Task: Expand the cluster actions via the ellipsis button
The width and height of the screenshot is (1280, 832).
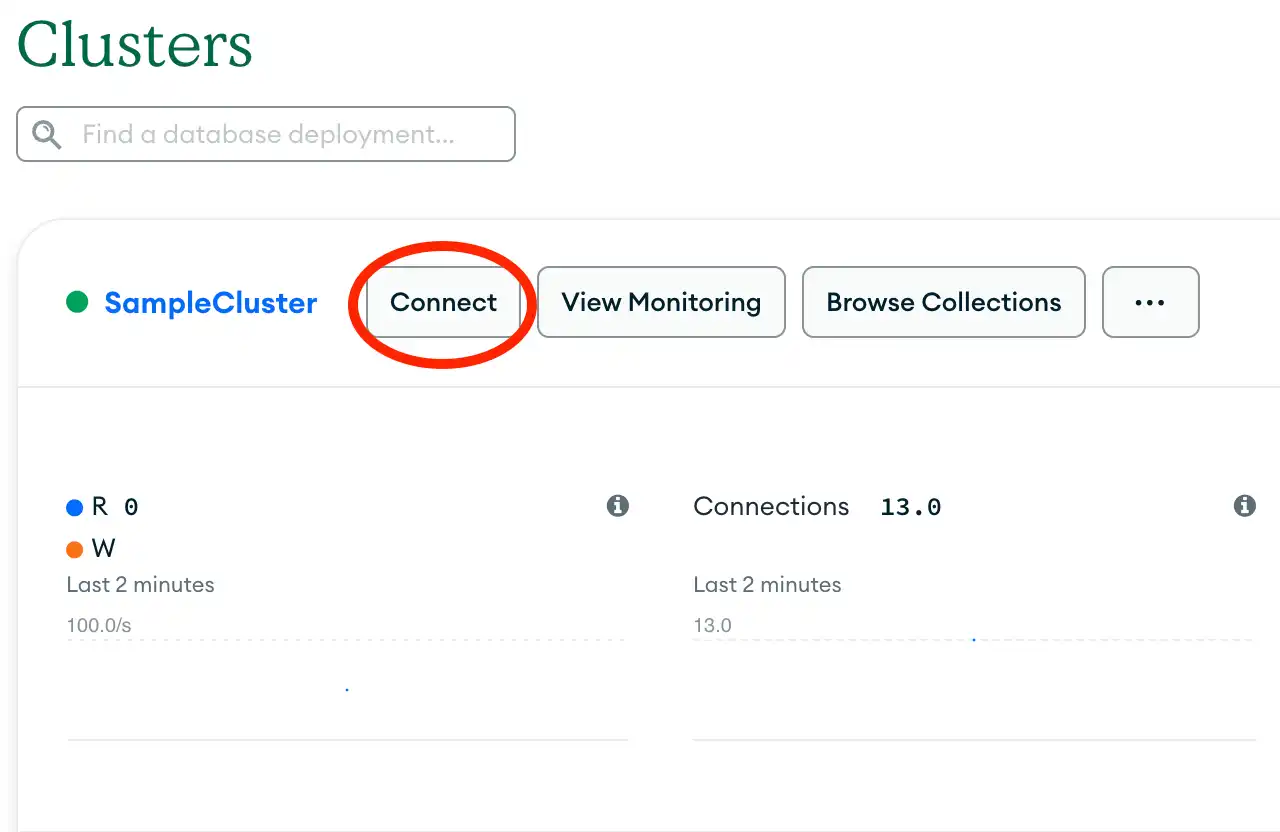Action: 1150,302
